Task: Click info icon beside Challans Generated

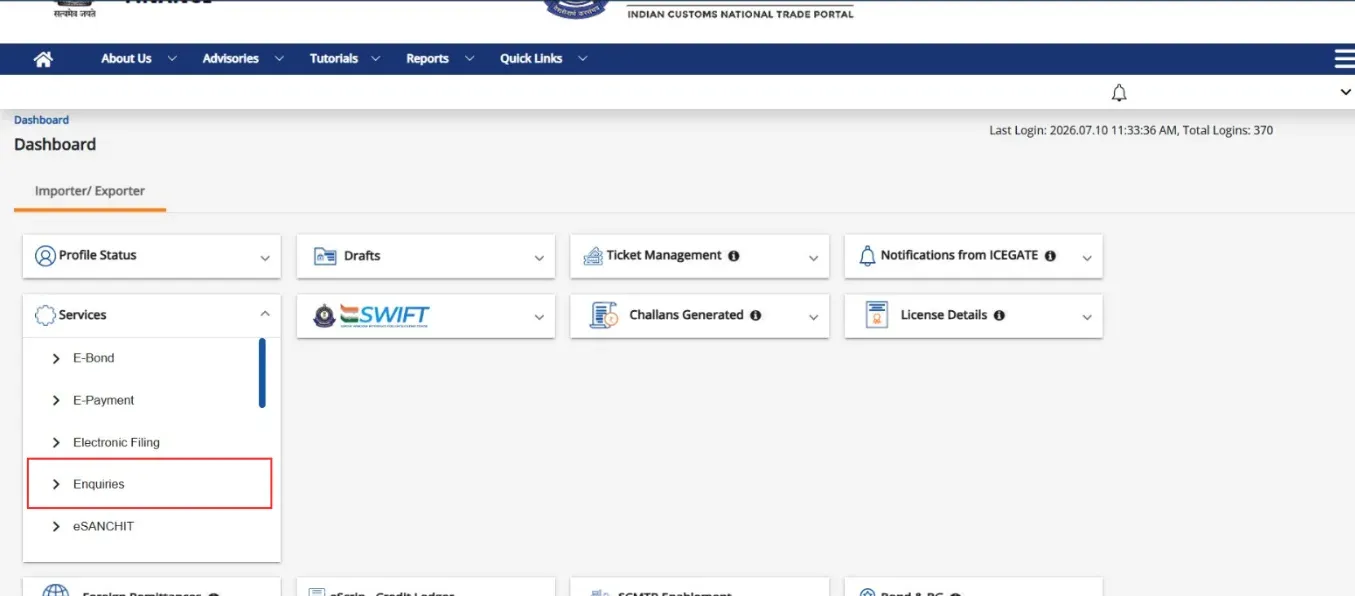Action: (755, 315)
